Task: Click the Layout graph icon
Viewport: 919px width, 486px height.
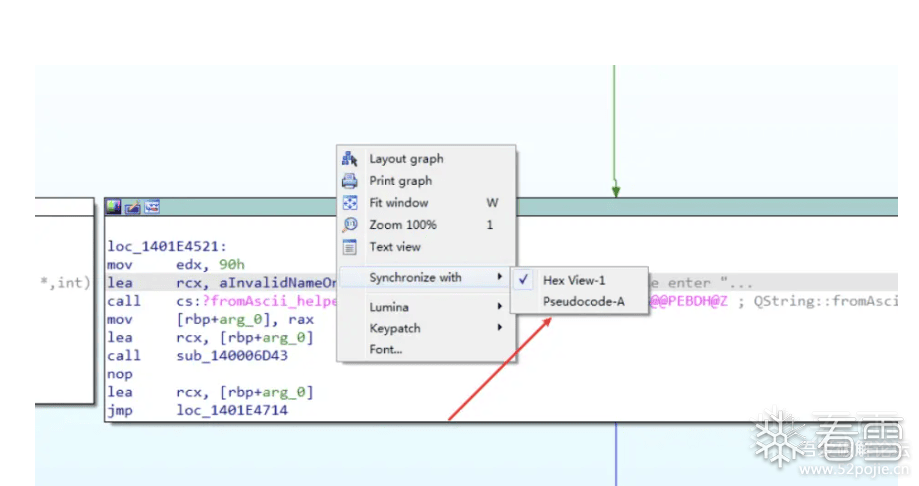Action: [x=350, y=159]
